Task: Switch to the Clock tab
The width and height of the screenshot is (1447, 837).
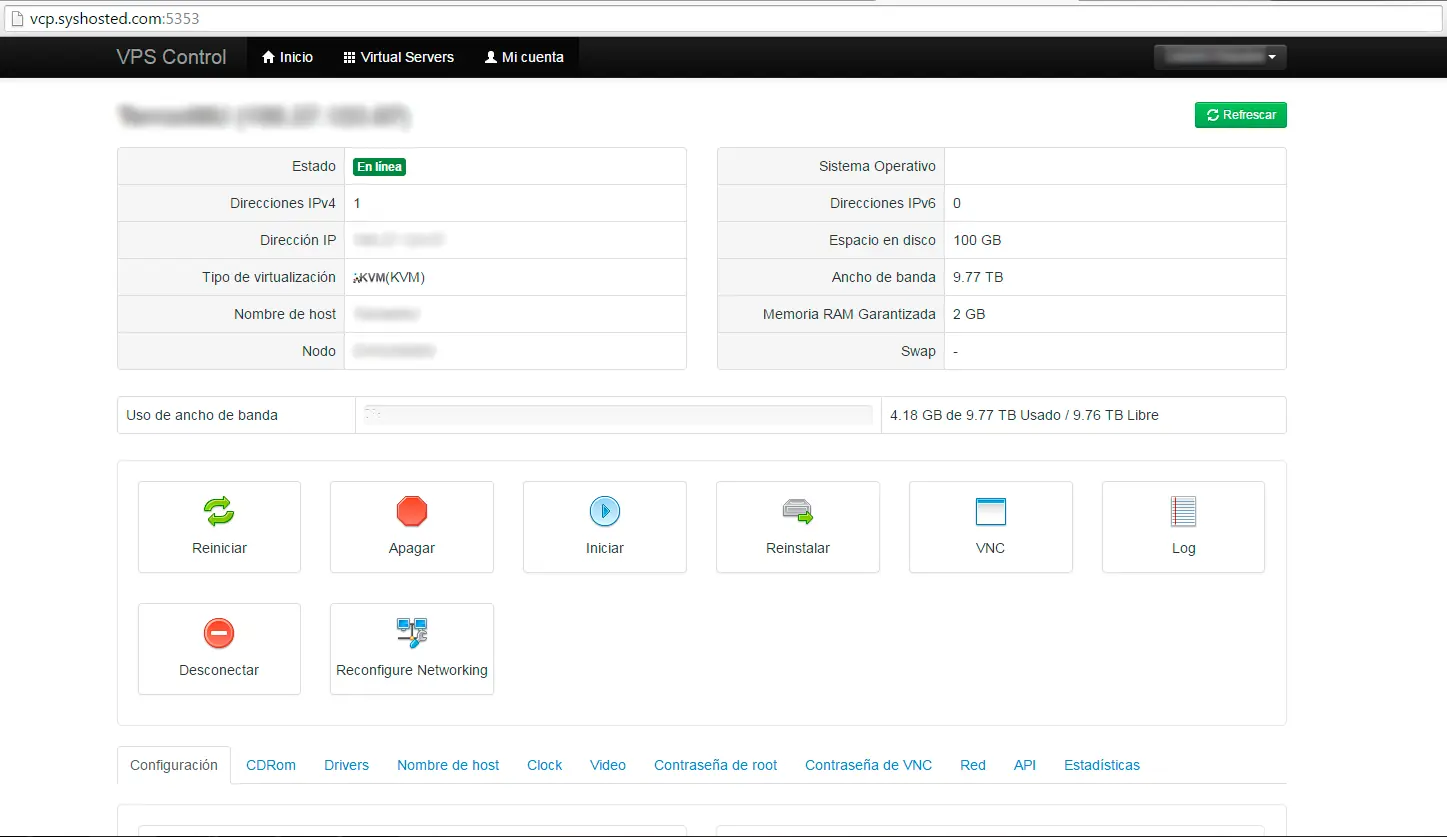Action: click(545, 765)
